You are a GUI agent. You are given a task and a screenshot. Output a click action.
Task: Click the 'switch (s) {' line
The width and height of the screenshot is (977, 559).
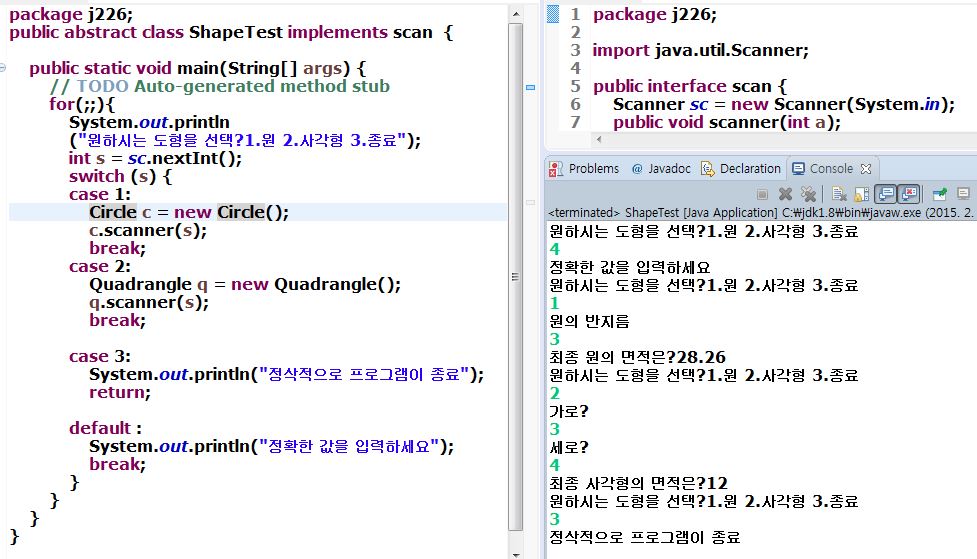[x=120, y=176]
